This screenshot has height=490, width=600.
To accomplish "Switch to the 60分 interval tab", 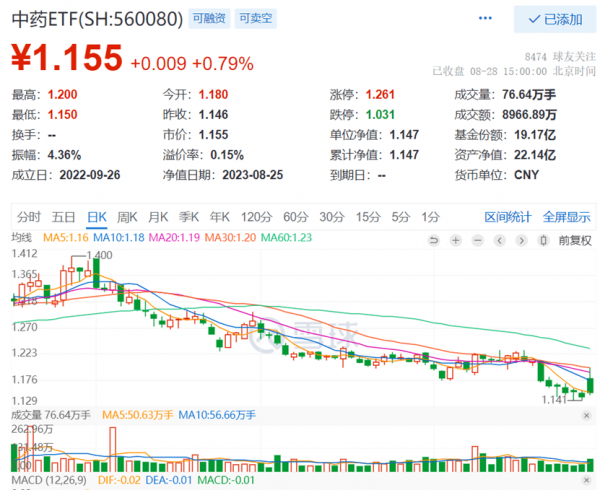I will 295,217.
